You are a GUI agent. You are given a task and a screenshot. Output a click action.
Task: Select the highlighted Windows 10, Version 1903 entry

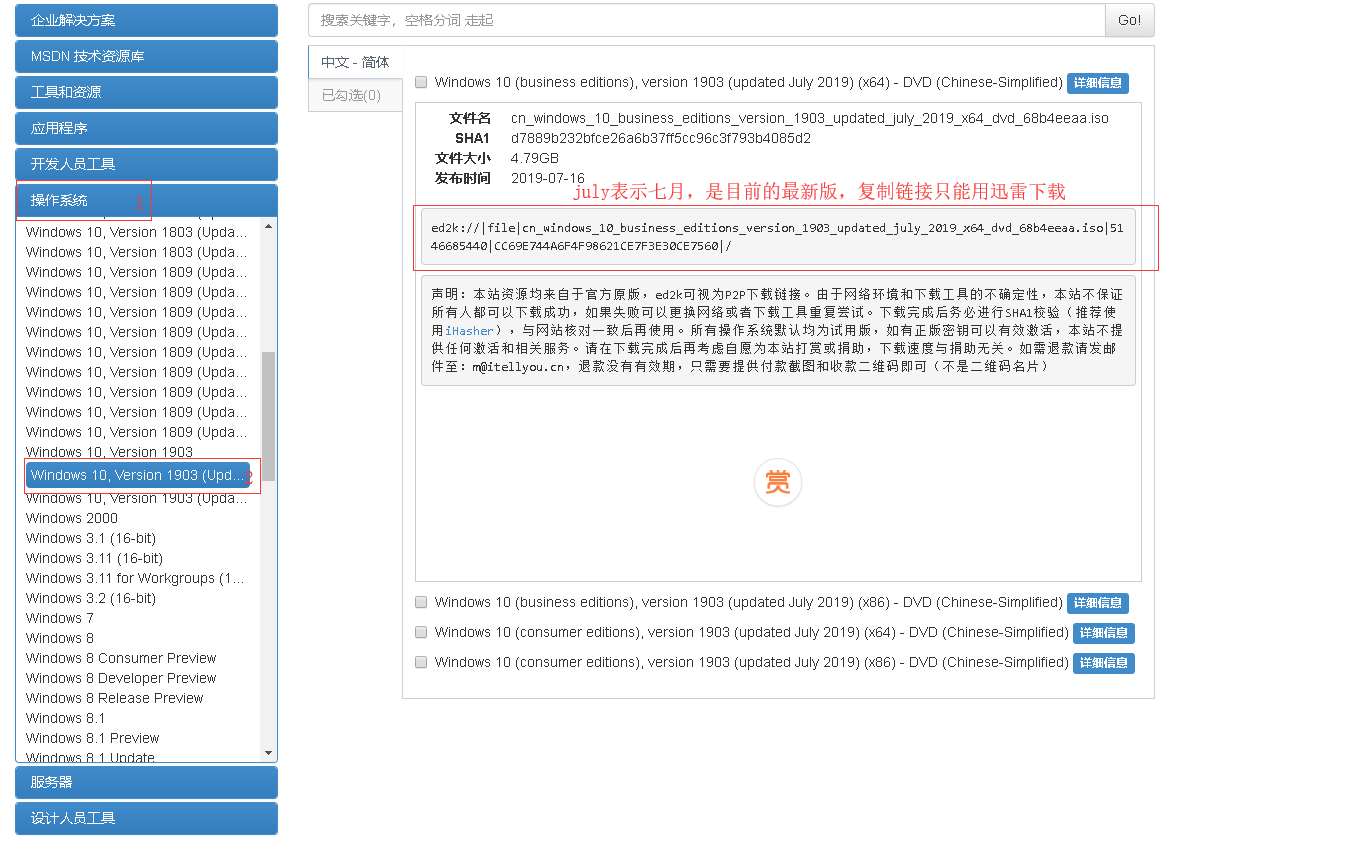(138, 475)
